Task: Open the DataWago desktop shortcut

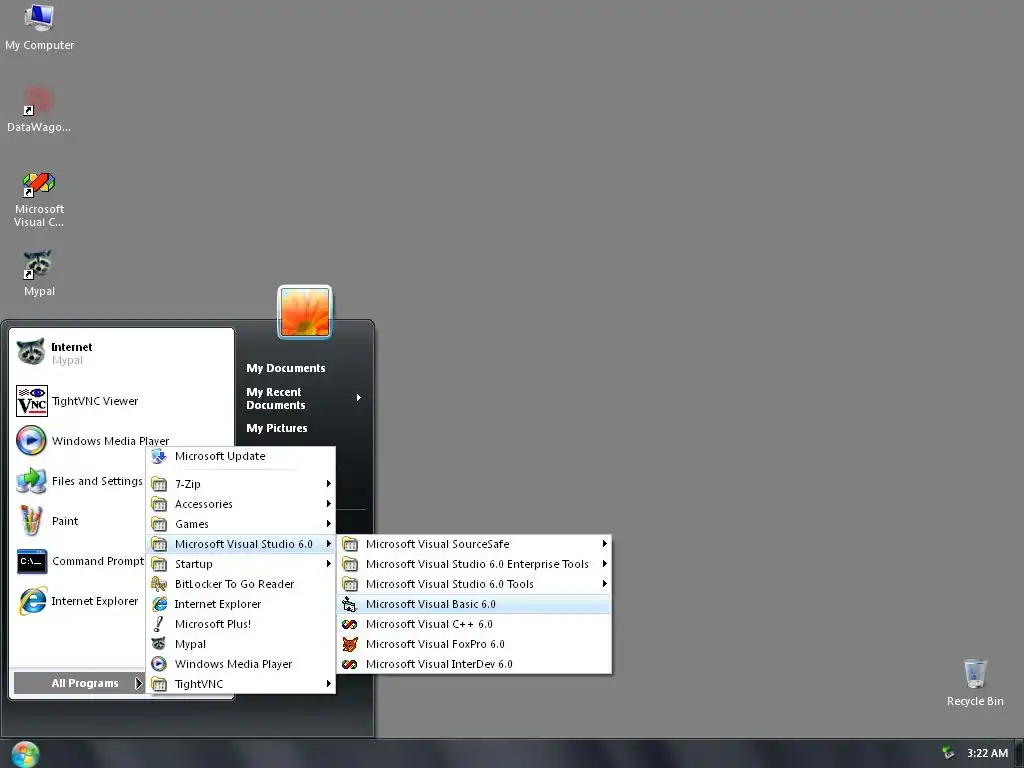Action: 39,110
